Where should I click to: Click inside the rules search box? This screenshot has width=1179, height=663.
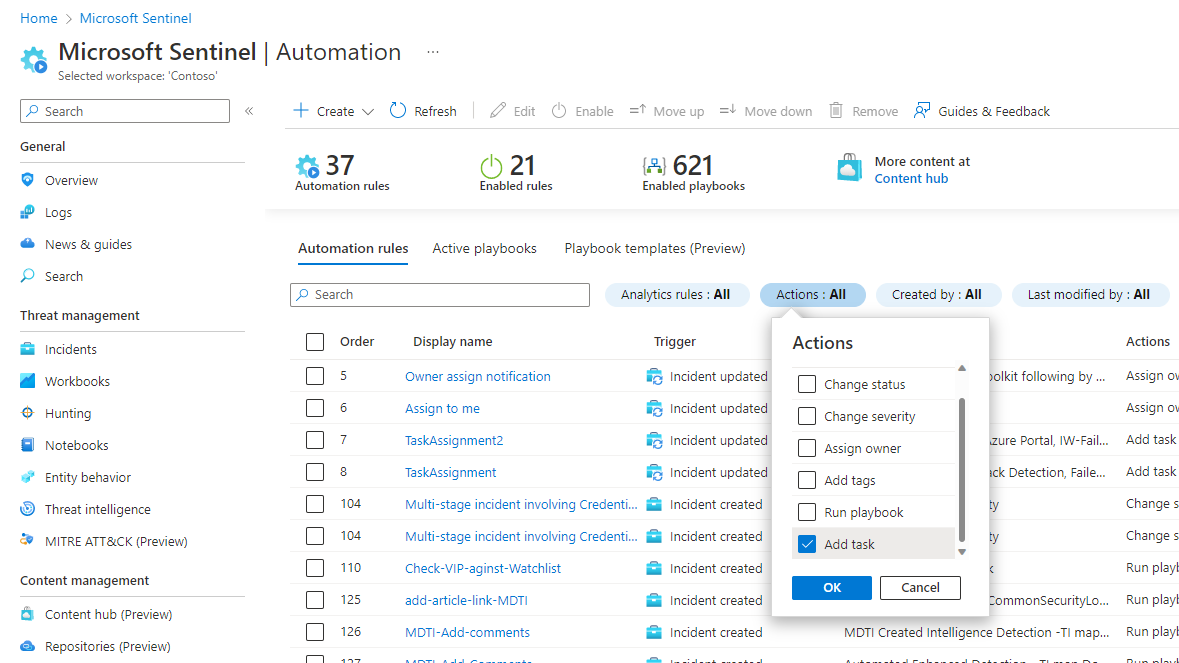coord(440,294)
